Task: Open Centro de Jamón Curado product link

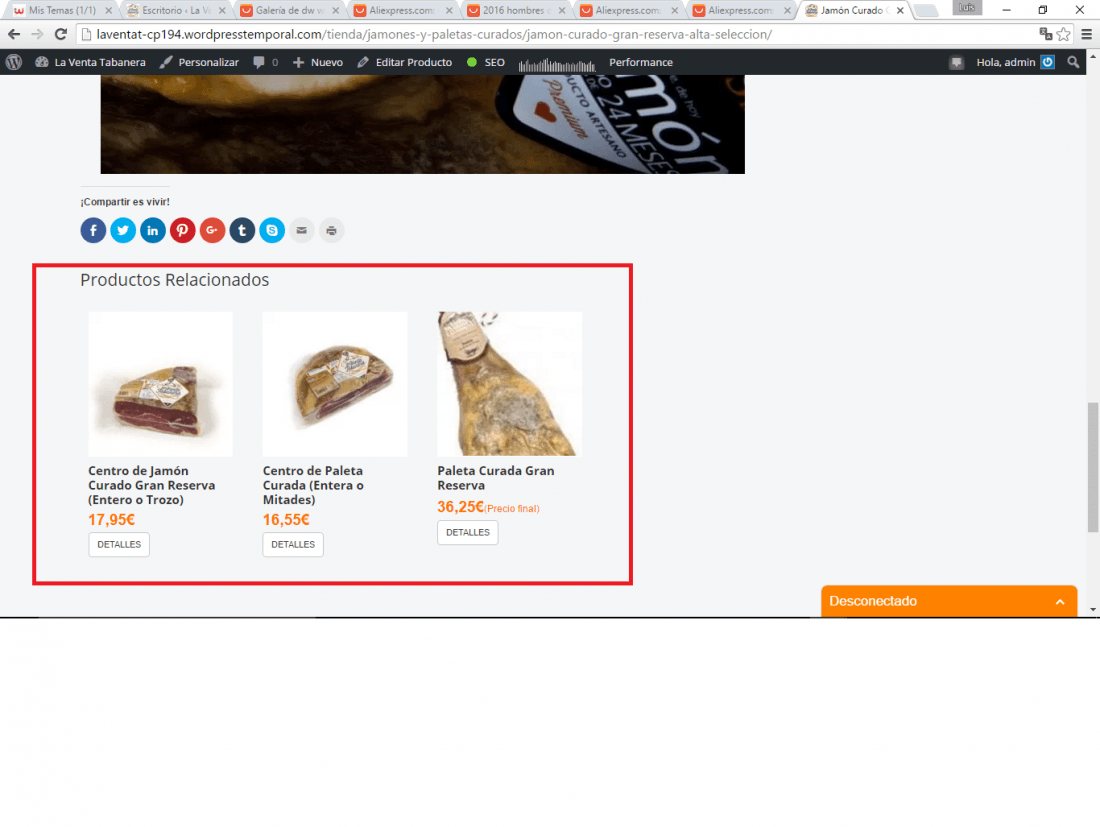Action: click(x=152, y=485)
